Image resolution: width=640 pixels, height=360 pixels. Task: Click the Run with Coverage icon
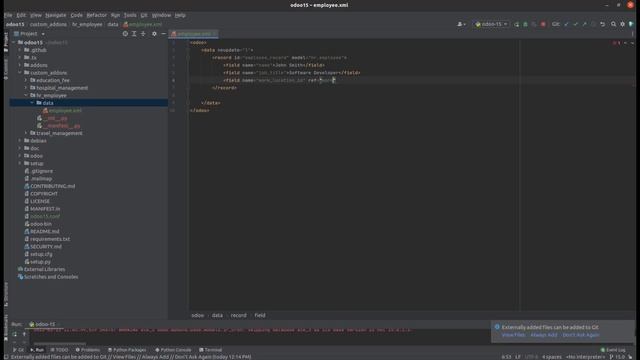(534, 24)
